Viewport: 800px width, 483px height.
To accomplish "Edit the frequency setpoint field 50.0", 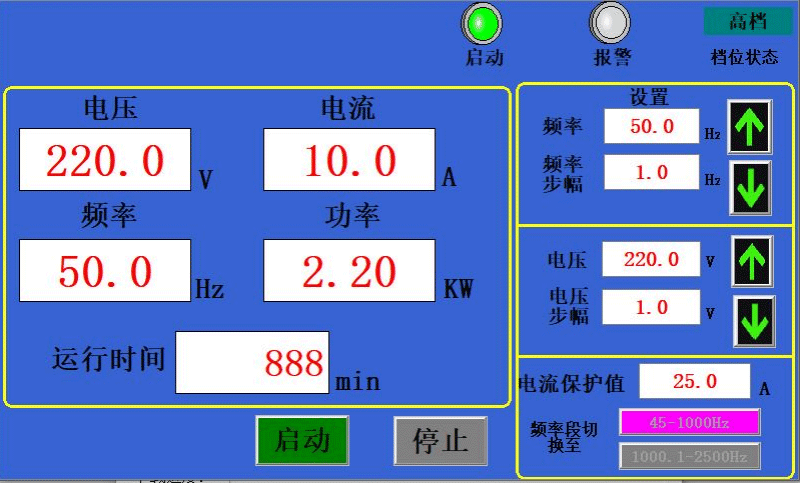I will coord(652,126).
